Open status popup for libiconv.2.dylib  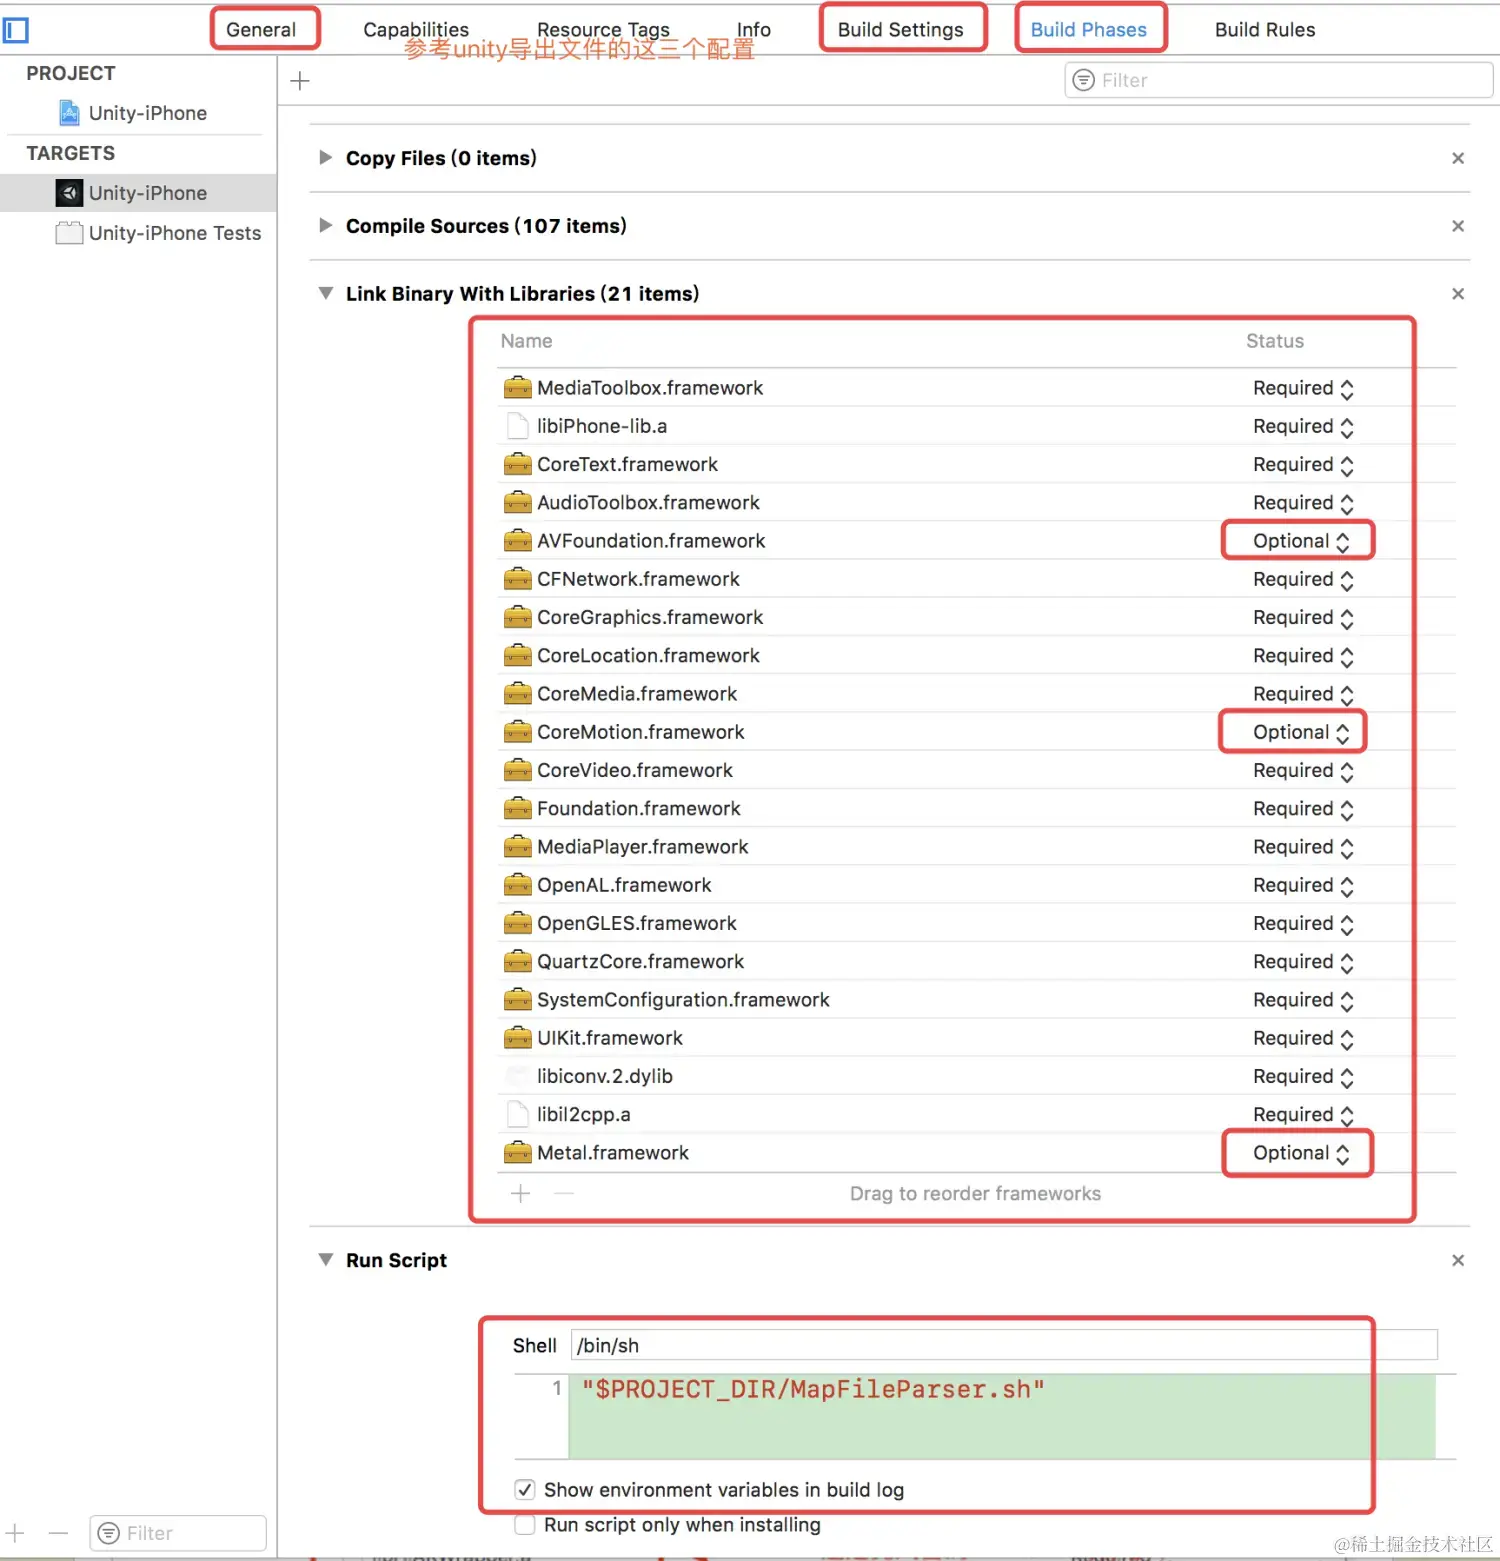pyautogui.click(x=1303, y=1076)
